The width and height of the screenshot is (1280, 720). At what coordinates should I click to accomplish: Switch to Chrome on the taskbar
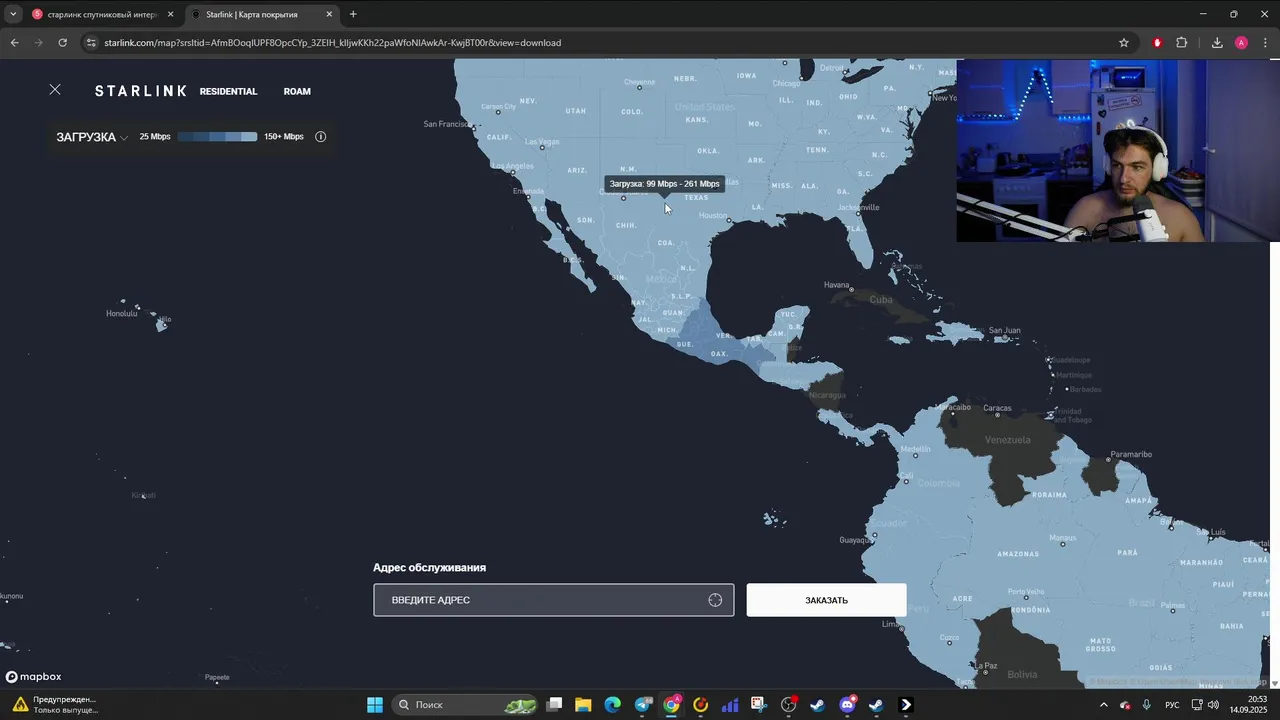[x=672, y=705]
